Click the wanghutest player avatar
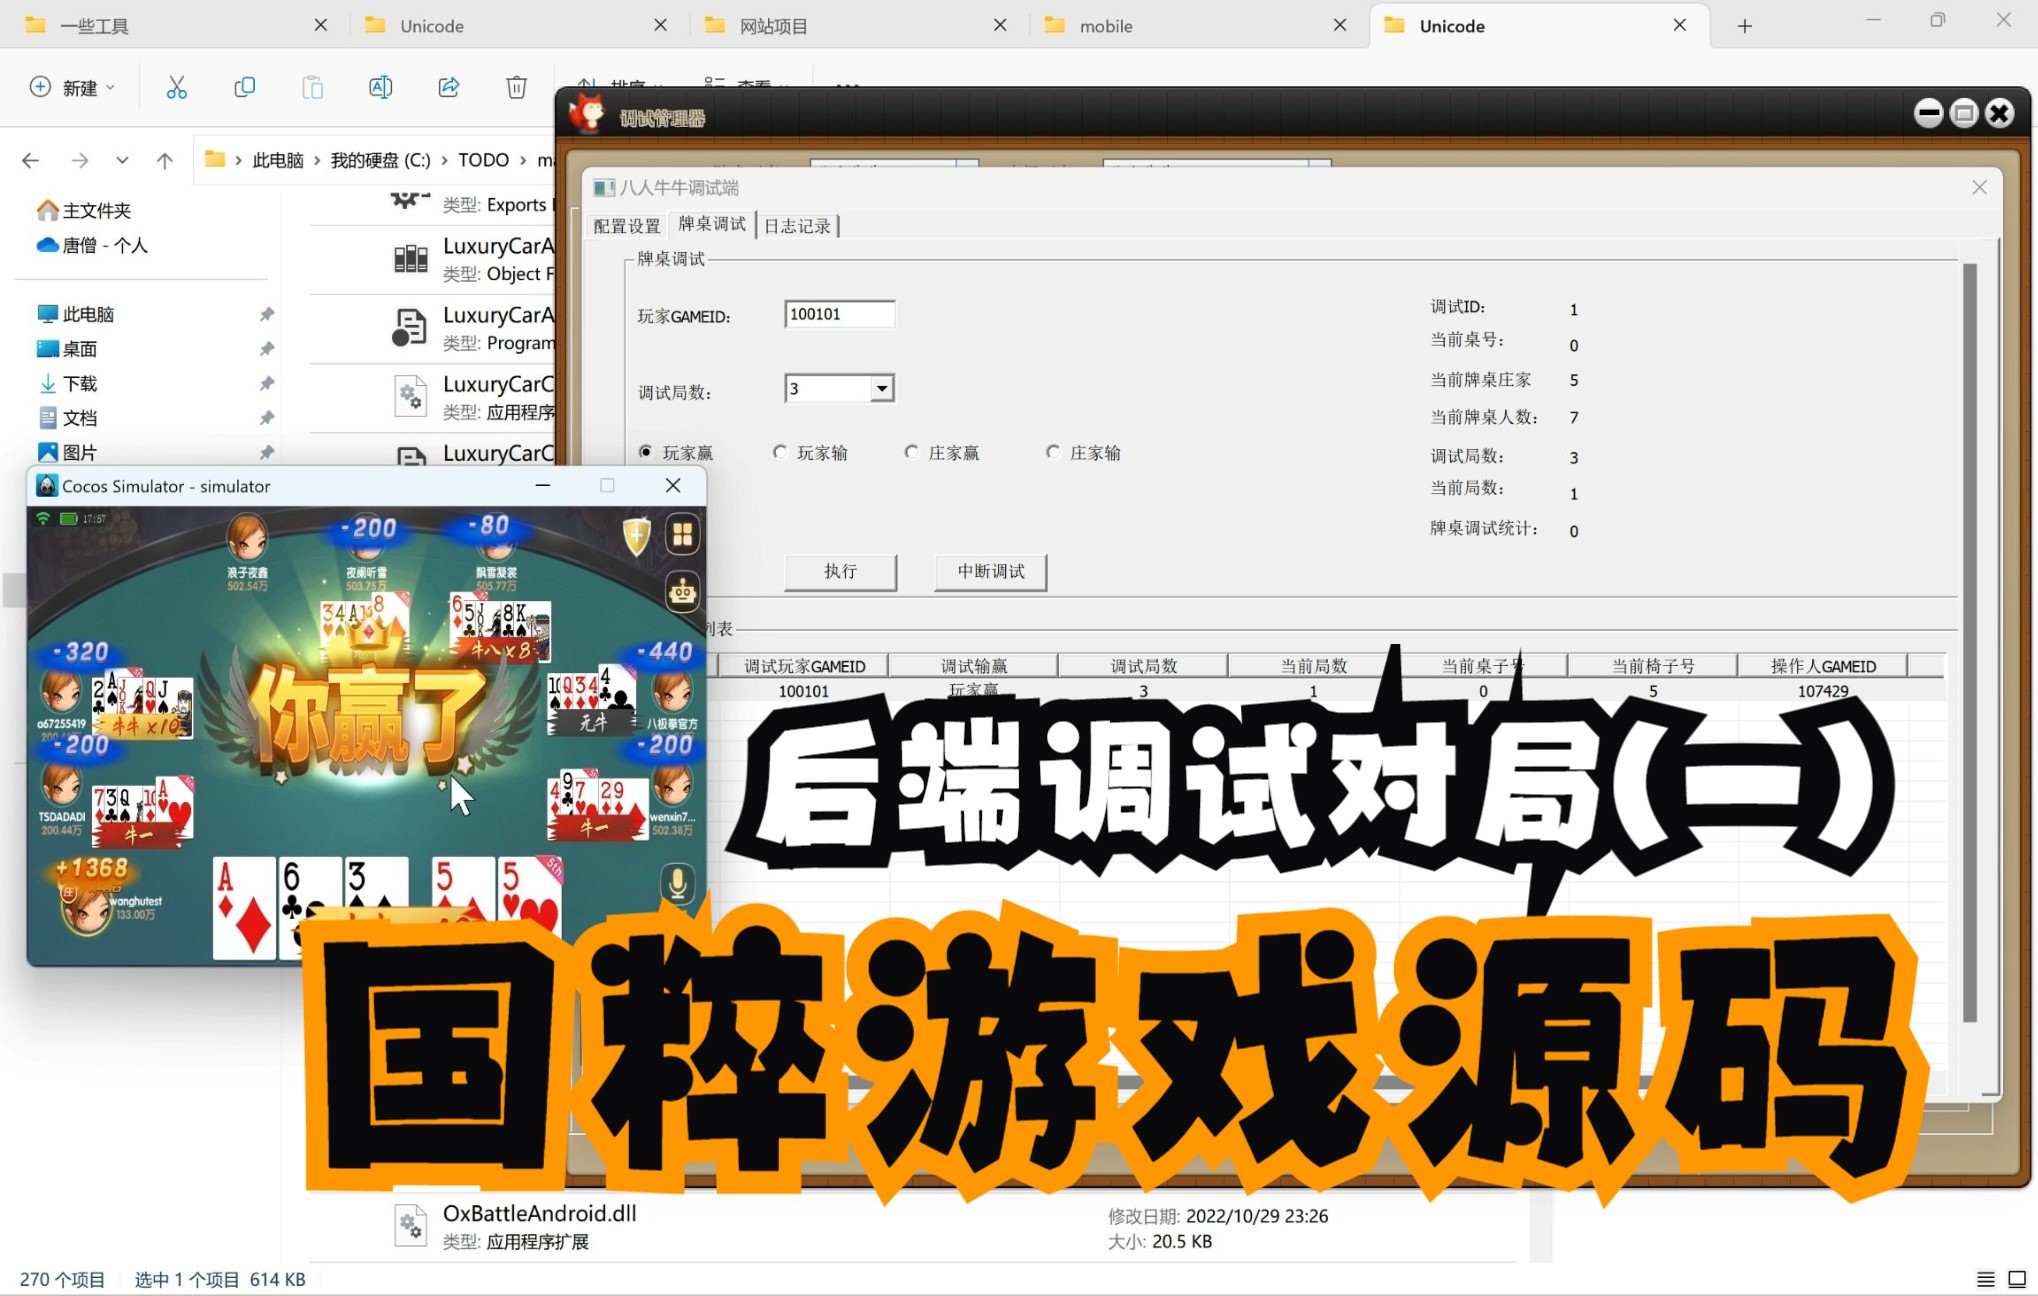The image size is (2038, 1296). (x=87, y=911)
